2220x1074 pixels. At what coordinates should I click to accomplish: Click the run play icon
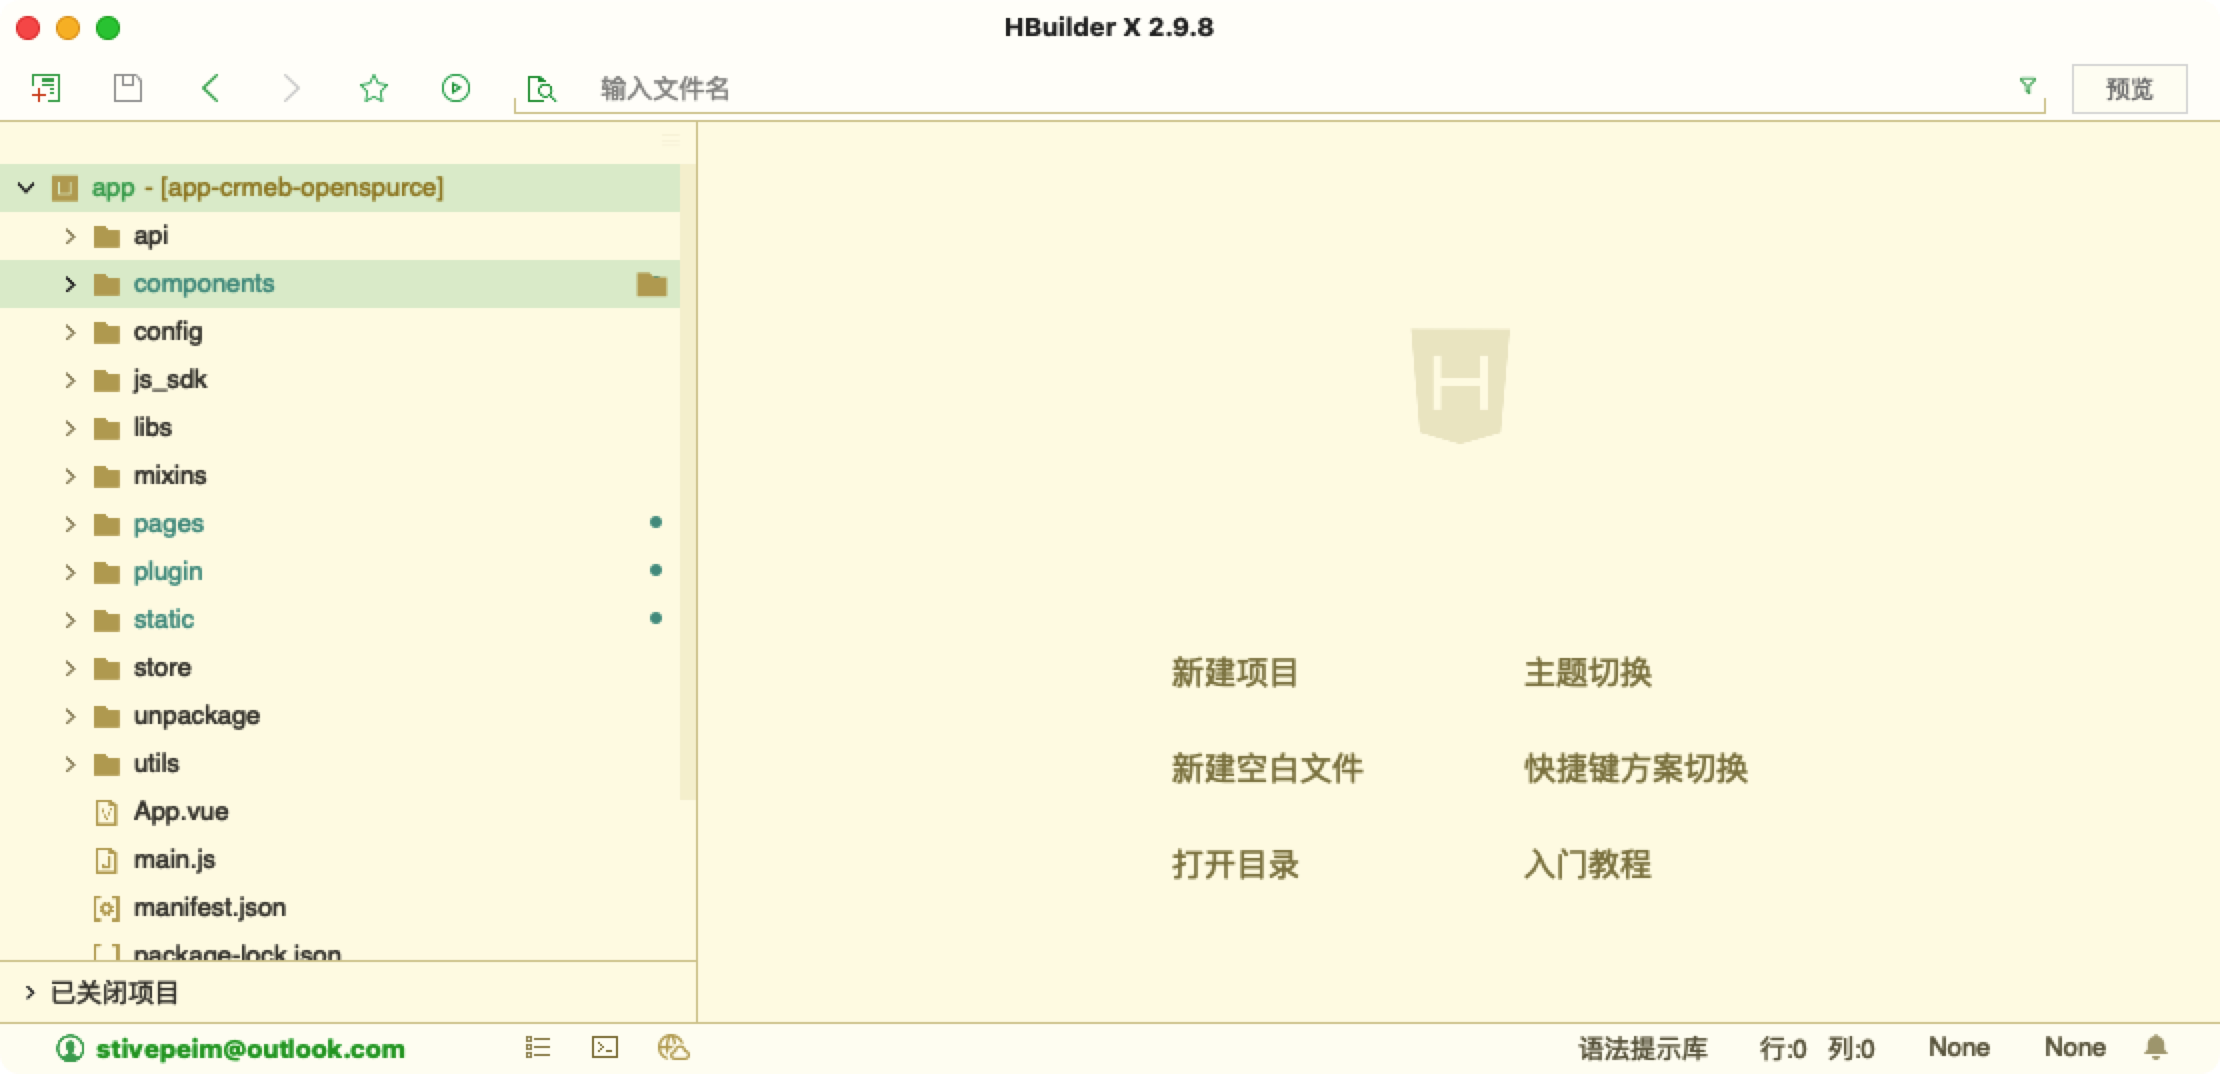pos(455,88)
